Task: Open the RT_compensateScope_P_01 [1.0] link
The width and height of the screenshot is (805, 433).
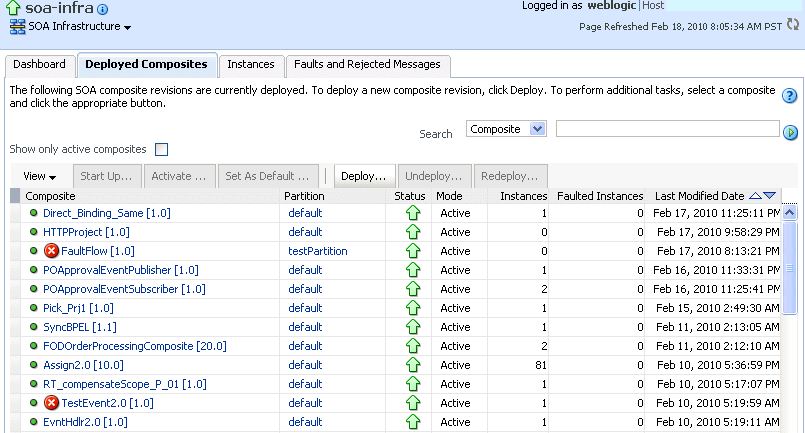Action: coord(125,384)
